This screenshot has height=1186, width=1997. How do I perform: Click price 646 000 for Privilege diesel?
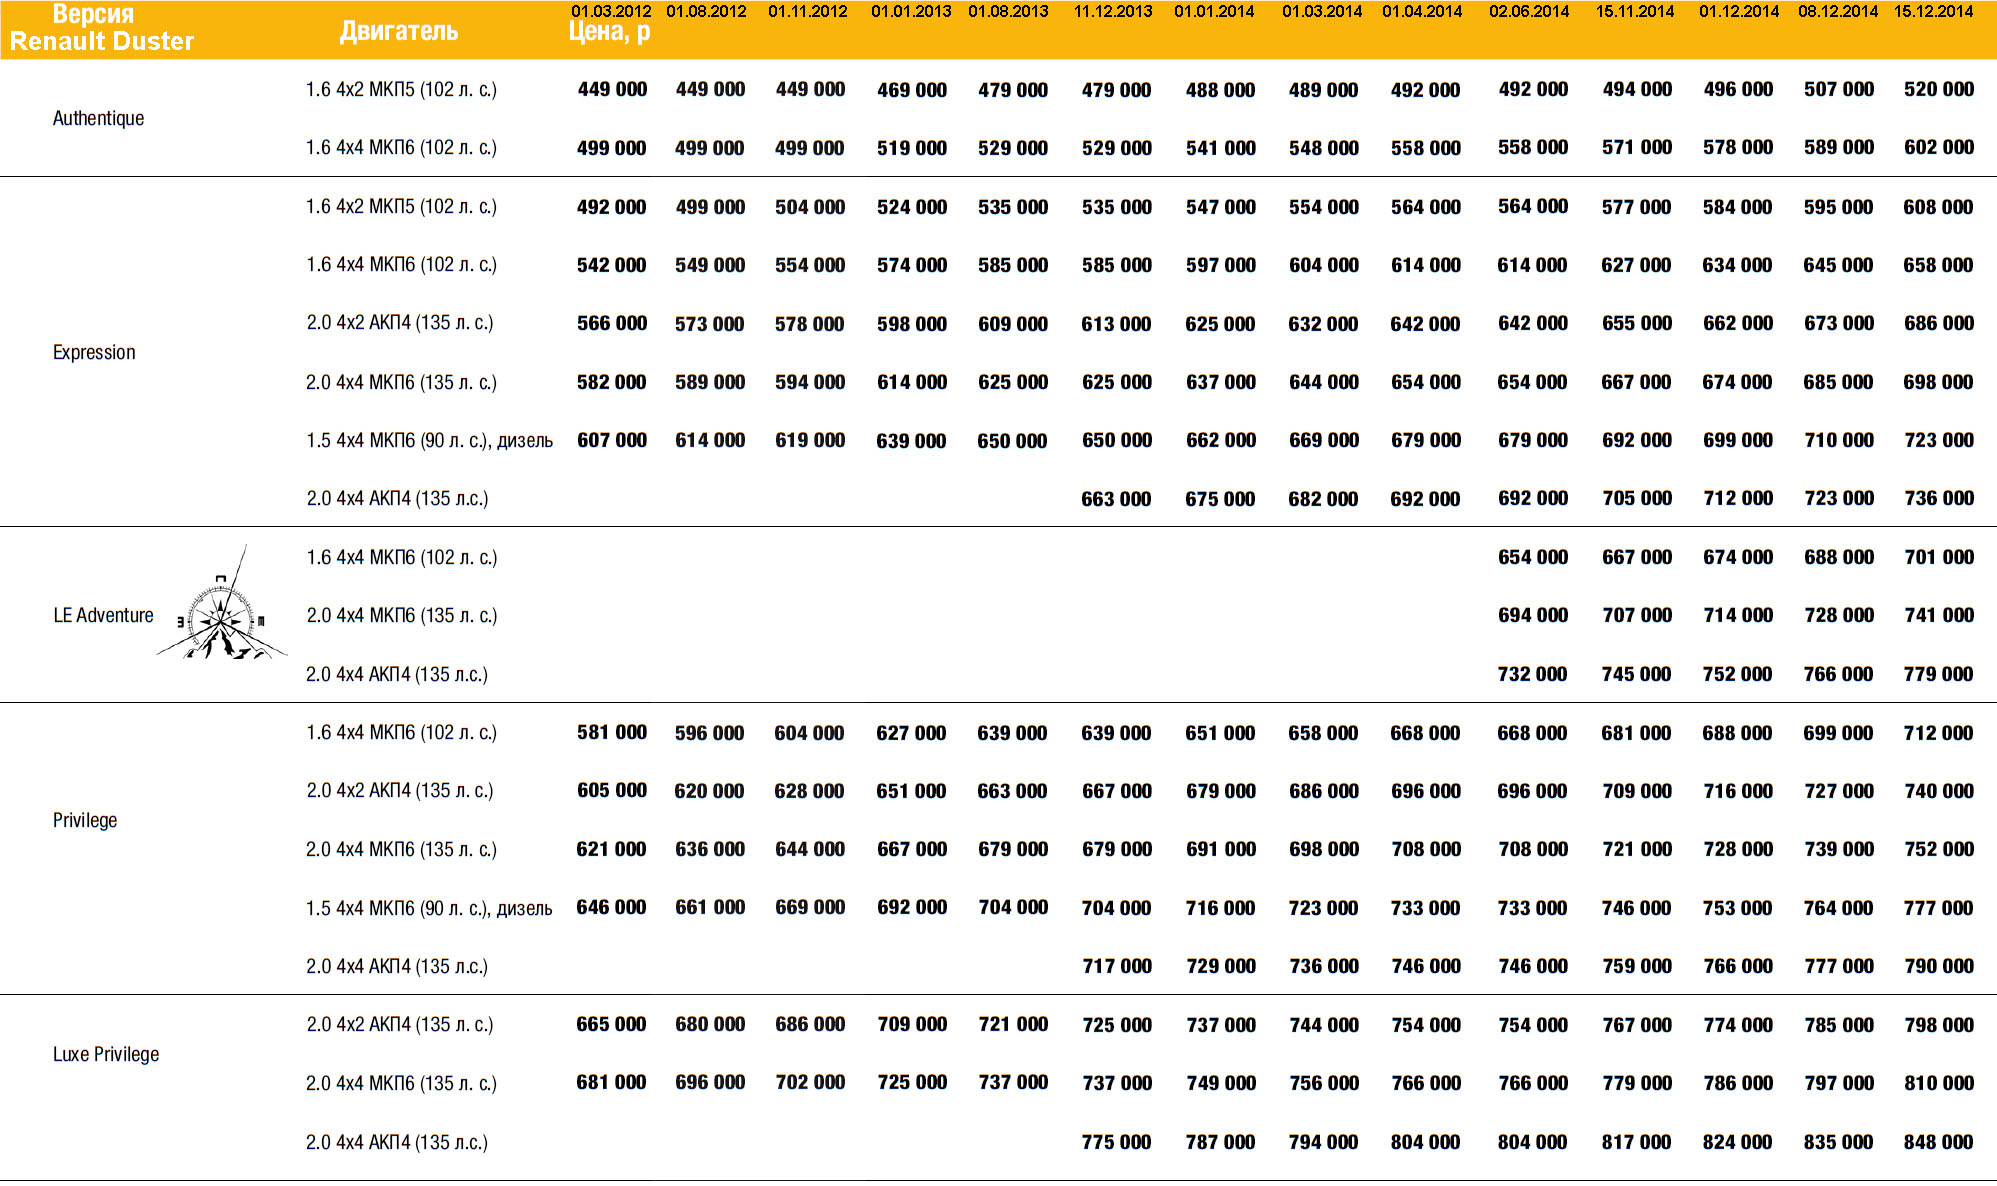(x=611, y=907)
